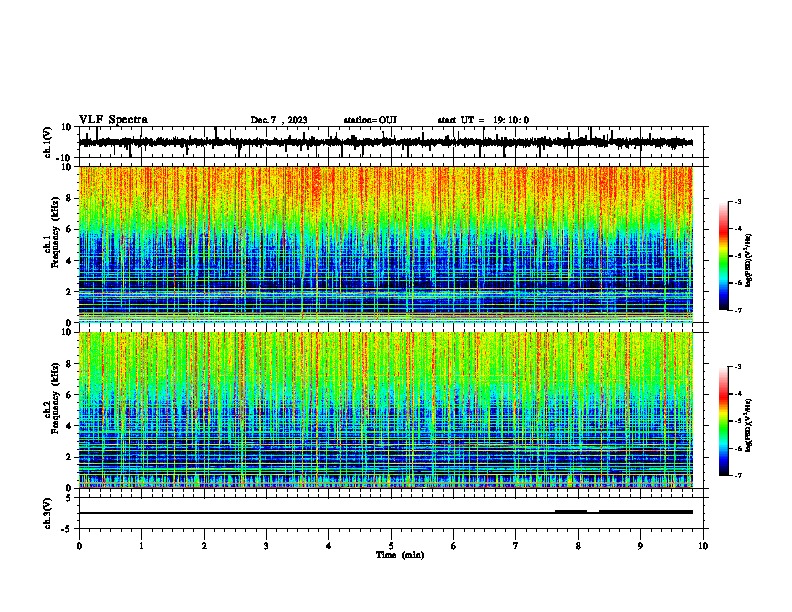Click the "-7" label on ch.2 color scale
The height and width of the screenshot is (612, 792).
coord(737,475)
